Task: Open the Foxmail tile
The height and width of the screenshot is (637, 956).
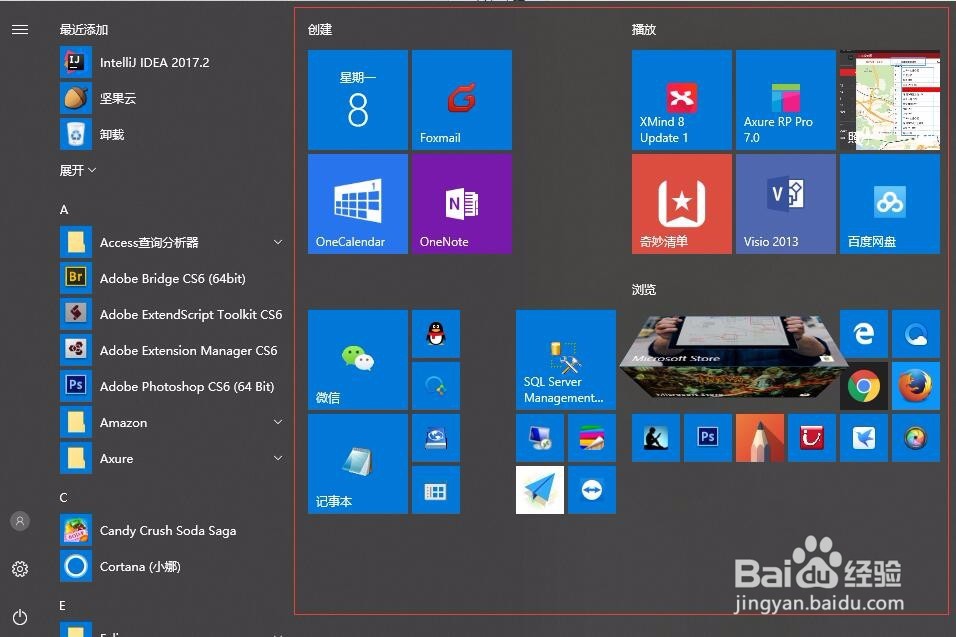Action: click(x=462, y=100)
